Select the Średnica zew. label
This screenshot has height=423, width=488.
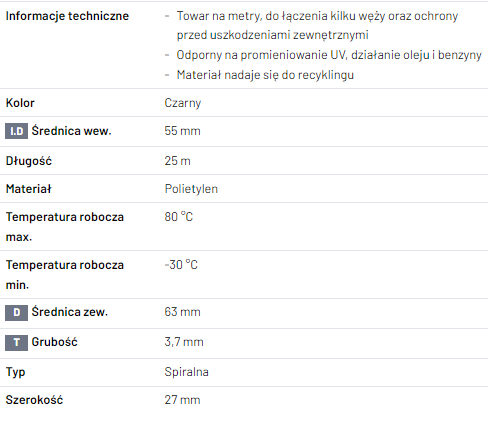(70, 312)
